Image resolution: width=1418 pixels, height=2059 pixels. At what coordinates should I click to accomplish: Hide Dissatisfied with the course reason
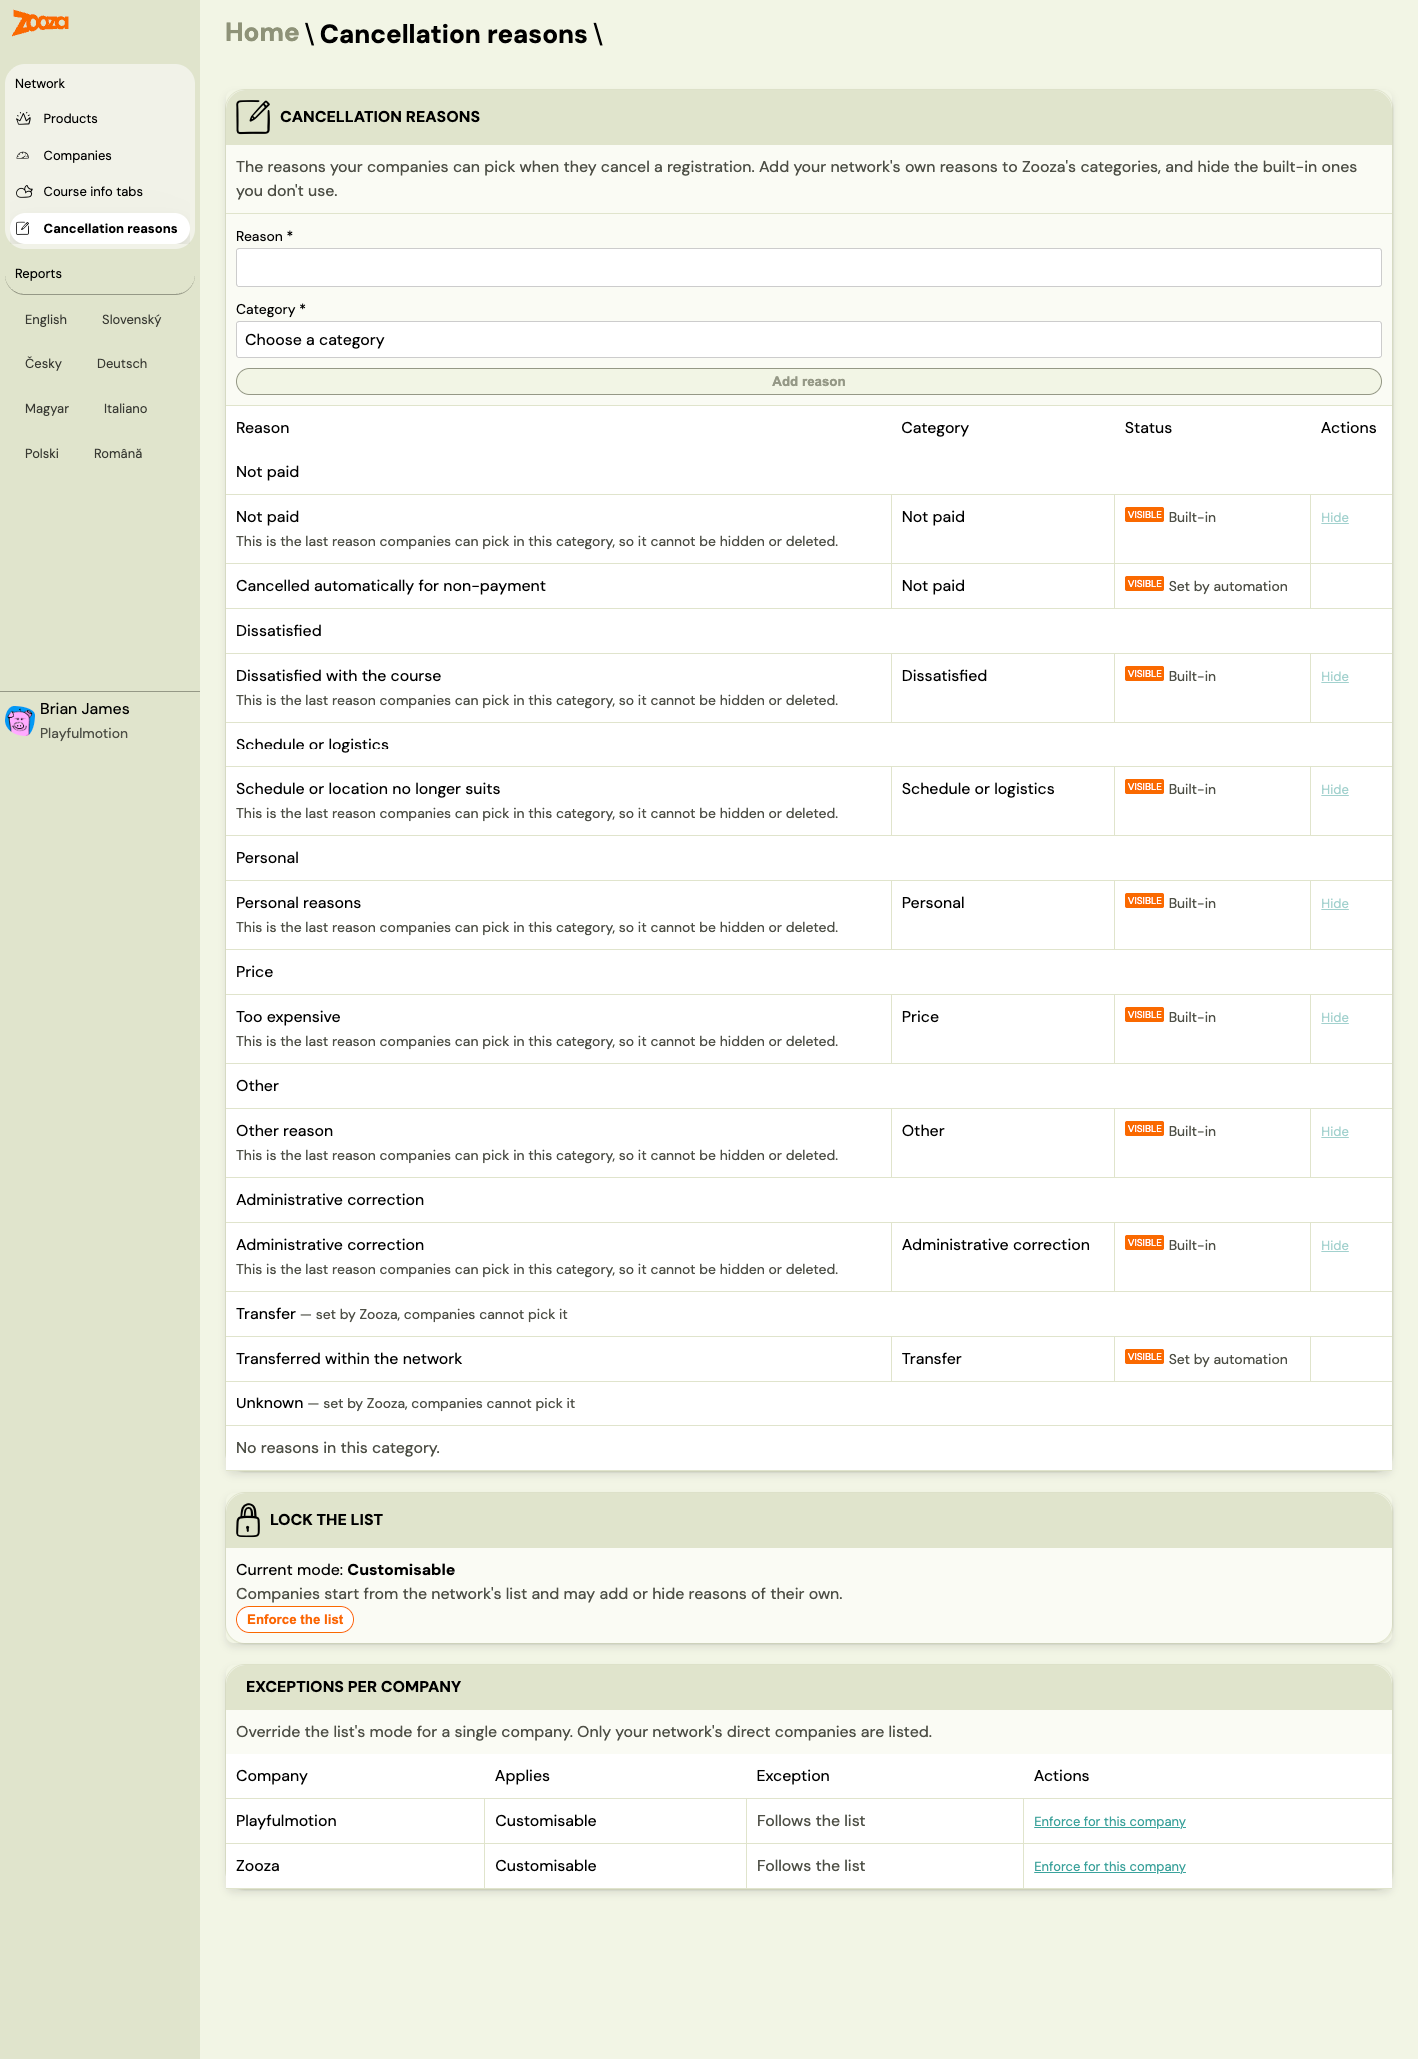coord(1334,676)
